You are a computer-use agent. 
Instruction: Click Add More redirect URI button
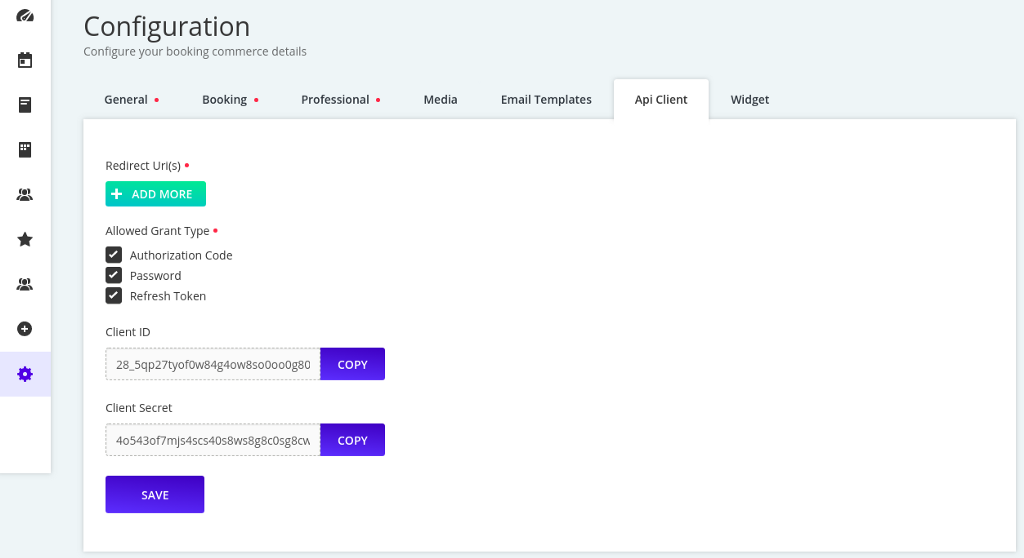(x=155, y=194)
